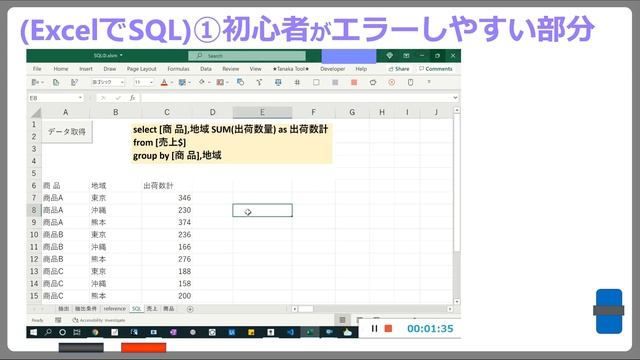Click the red table format toolbar icon
Viewport: 640px width, 360px height.
(x=220, y=82)
